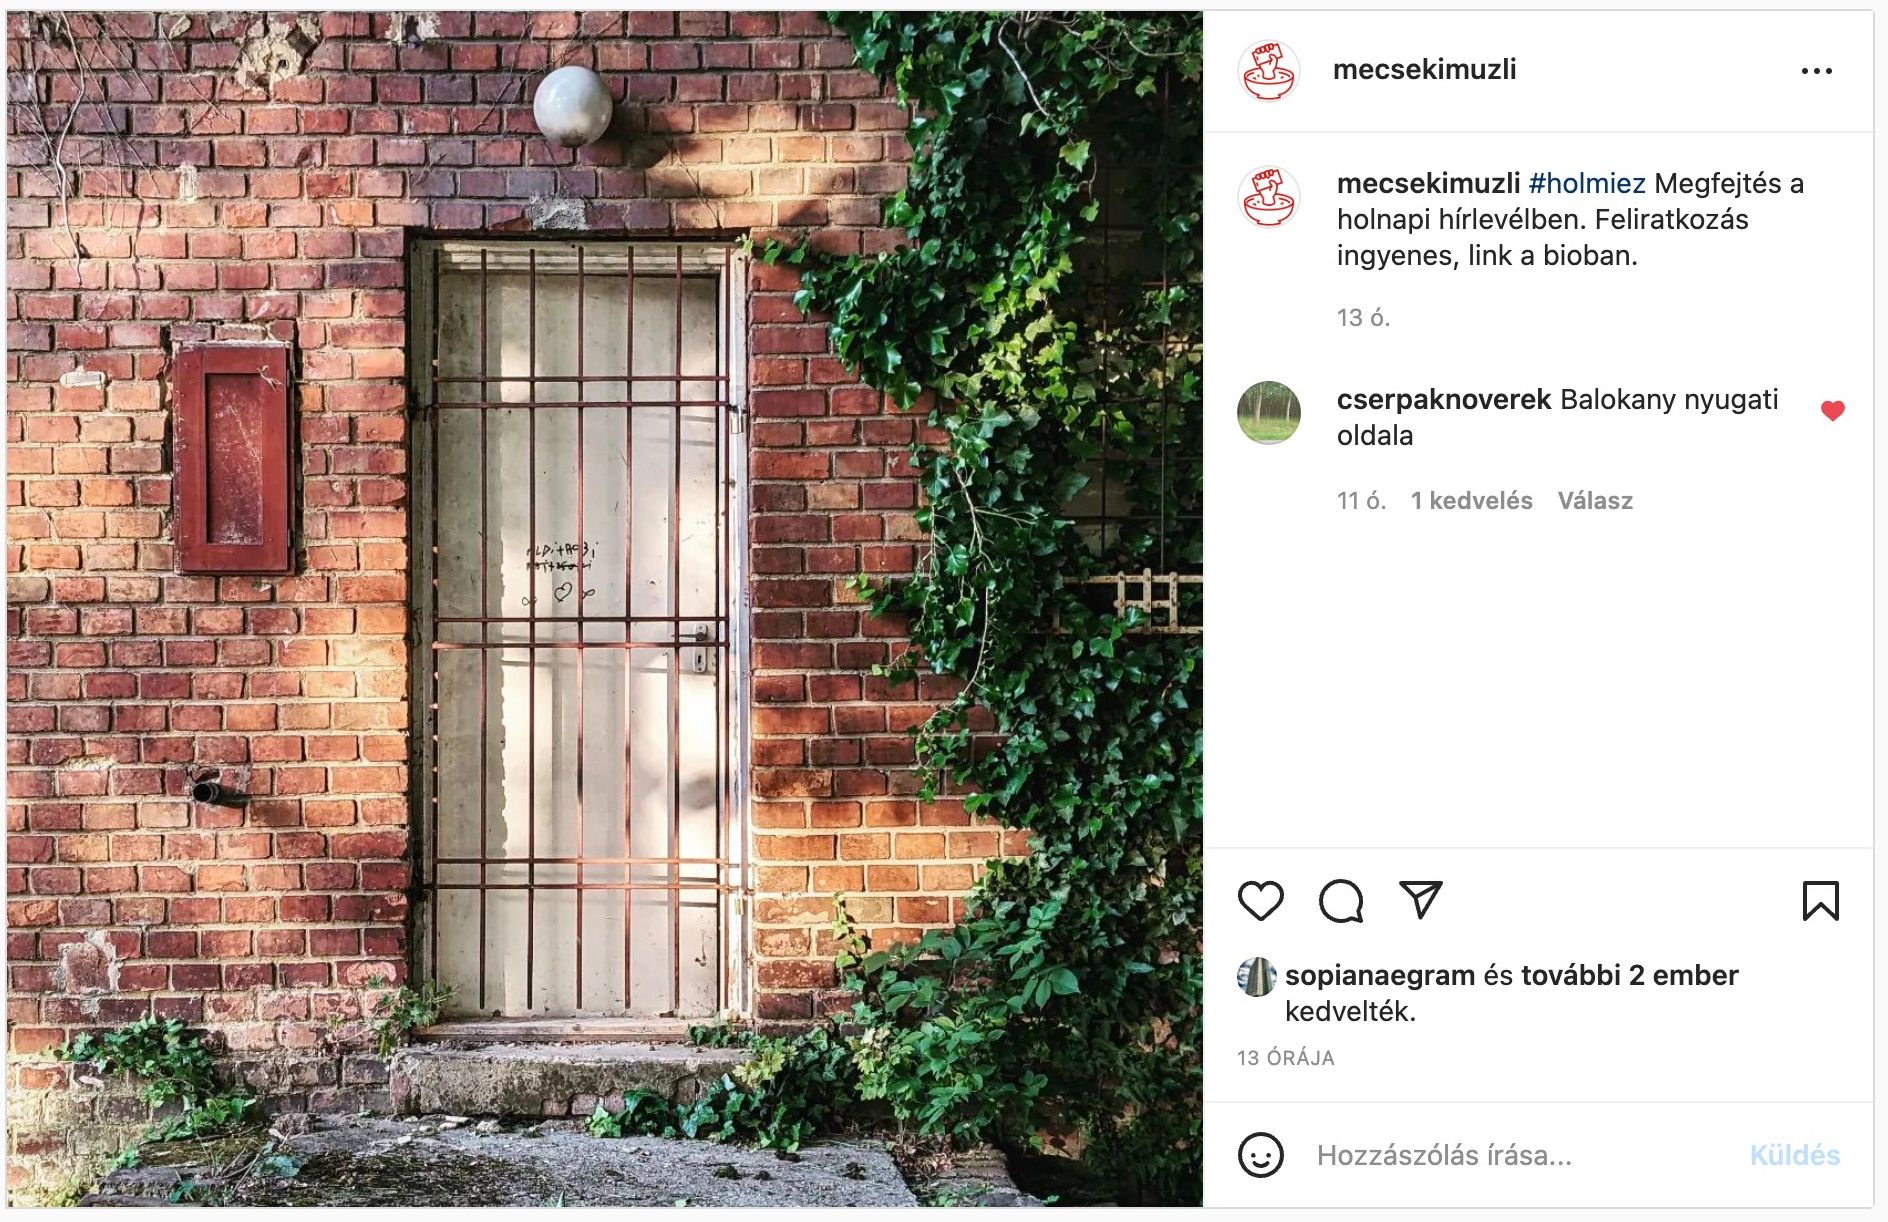This screenshot has height=1222, width=1888.
Task: Open comments with the speech bubble icon
Action: click(1340, 901)
